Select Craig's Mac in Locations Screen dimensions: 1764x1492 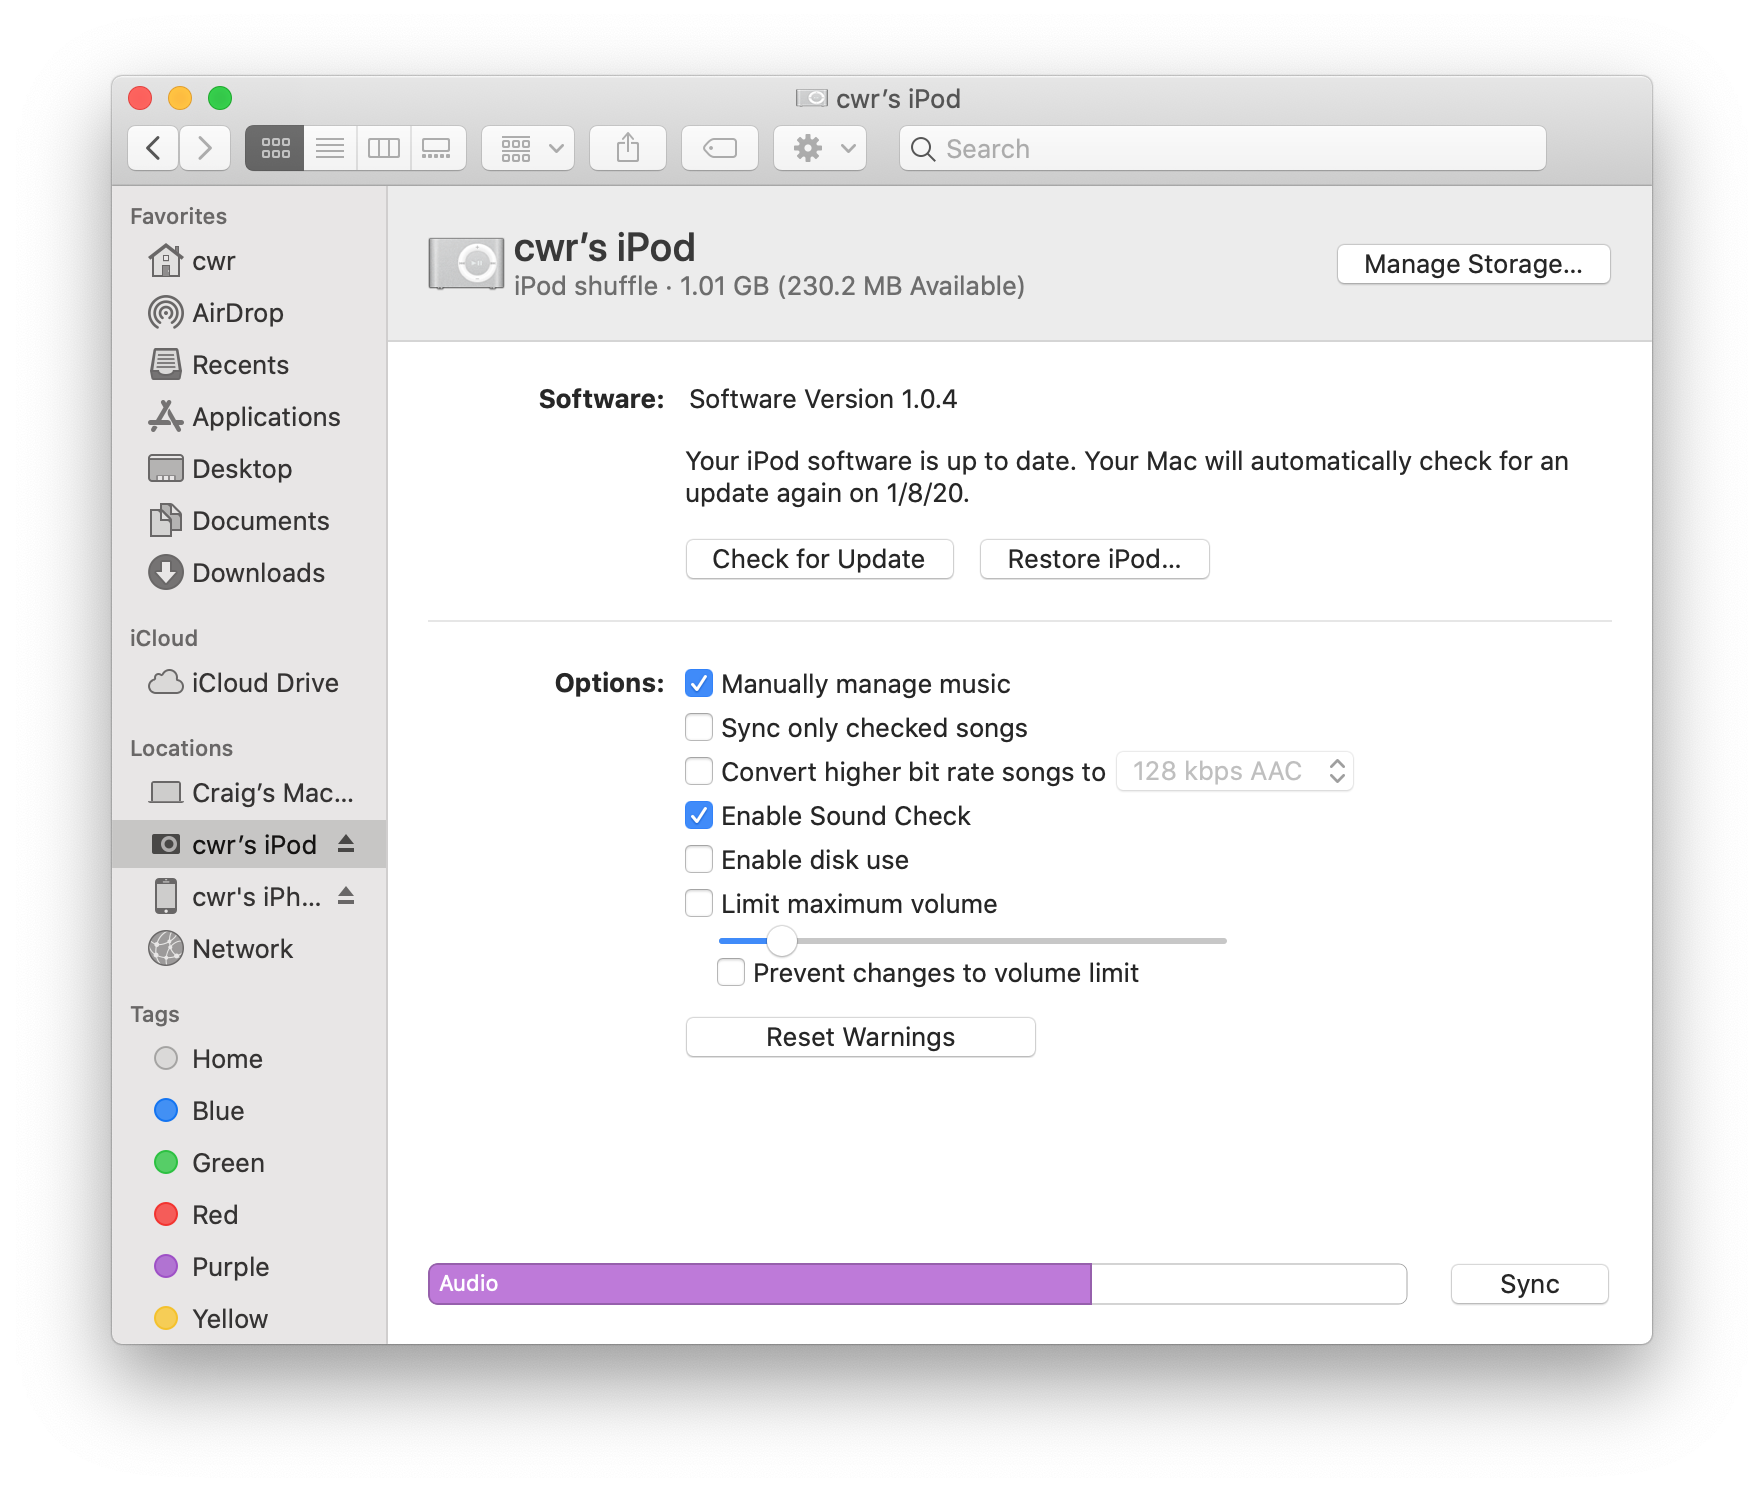point(249,793)
